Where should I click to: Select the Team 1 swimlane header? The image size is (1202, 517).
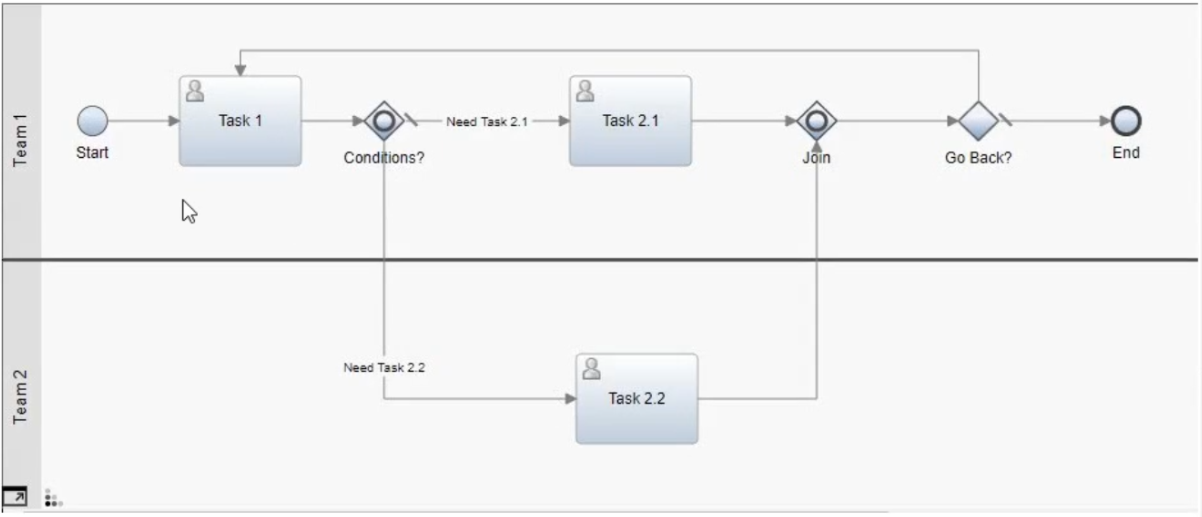click(x=21, y=132)
